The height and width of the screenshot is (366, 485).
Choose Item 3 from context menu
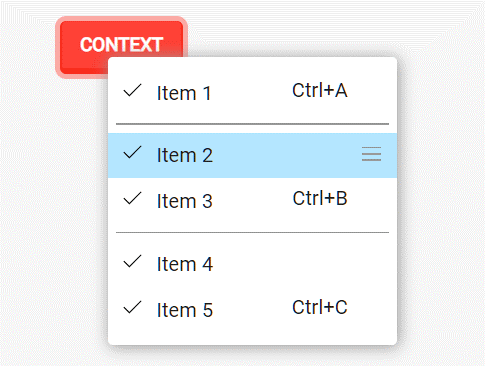pyautogui.click(x=252, y=200)
